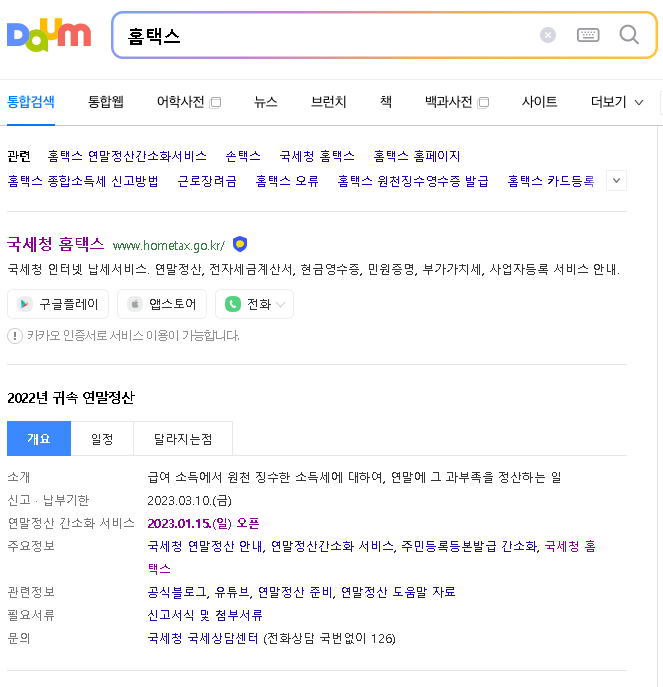
Task: Click the exclamation info icon
Action: [15, 336]
